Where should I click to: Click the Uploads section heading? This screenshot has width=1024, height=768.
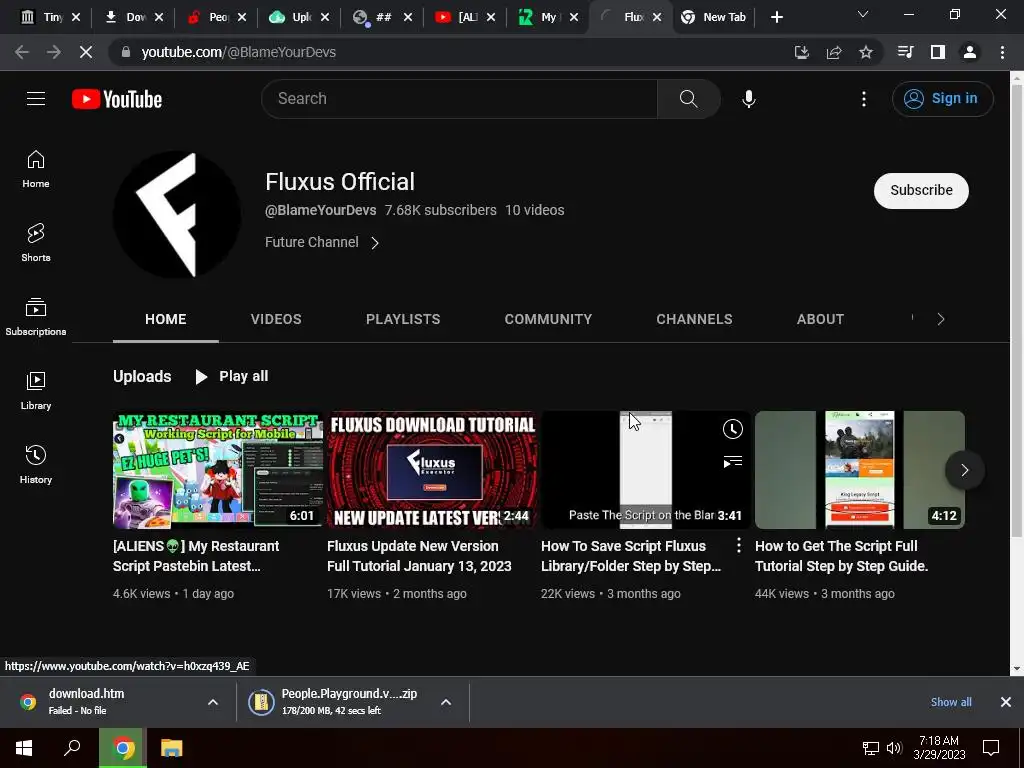[x=142, y=376]
